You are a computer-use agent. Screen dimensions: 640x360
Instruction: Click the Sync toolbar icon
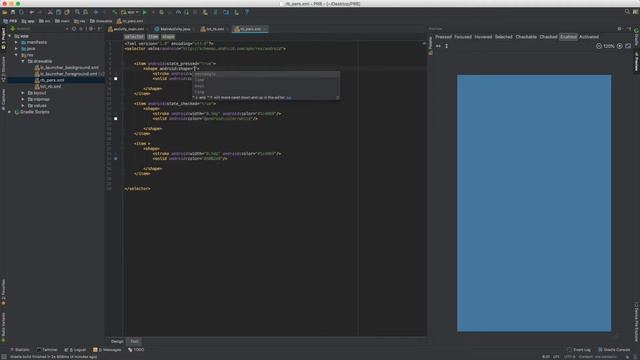coord(21,12)
